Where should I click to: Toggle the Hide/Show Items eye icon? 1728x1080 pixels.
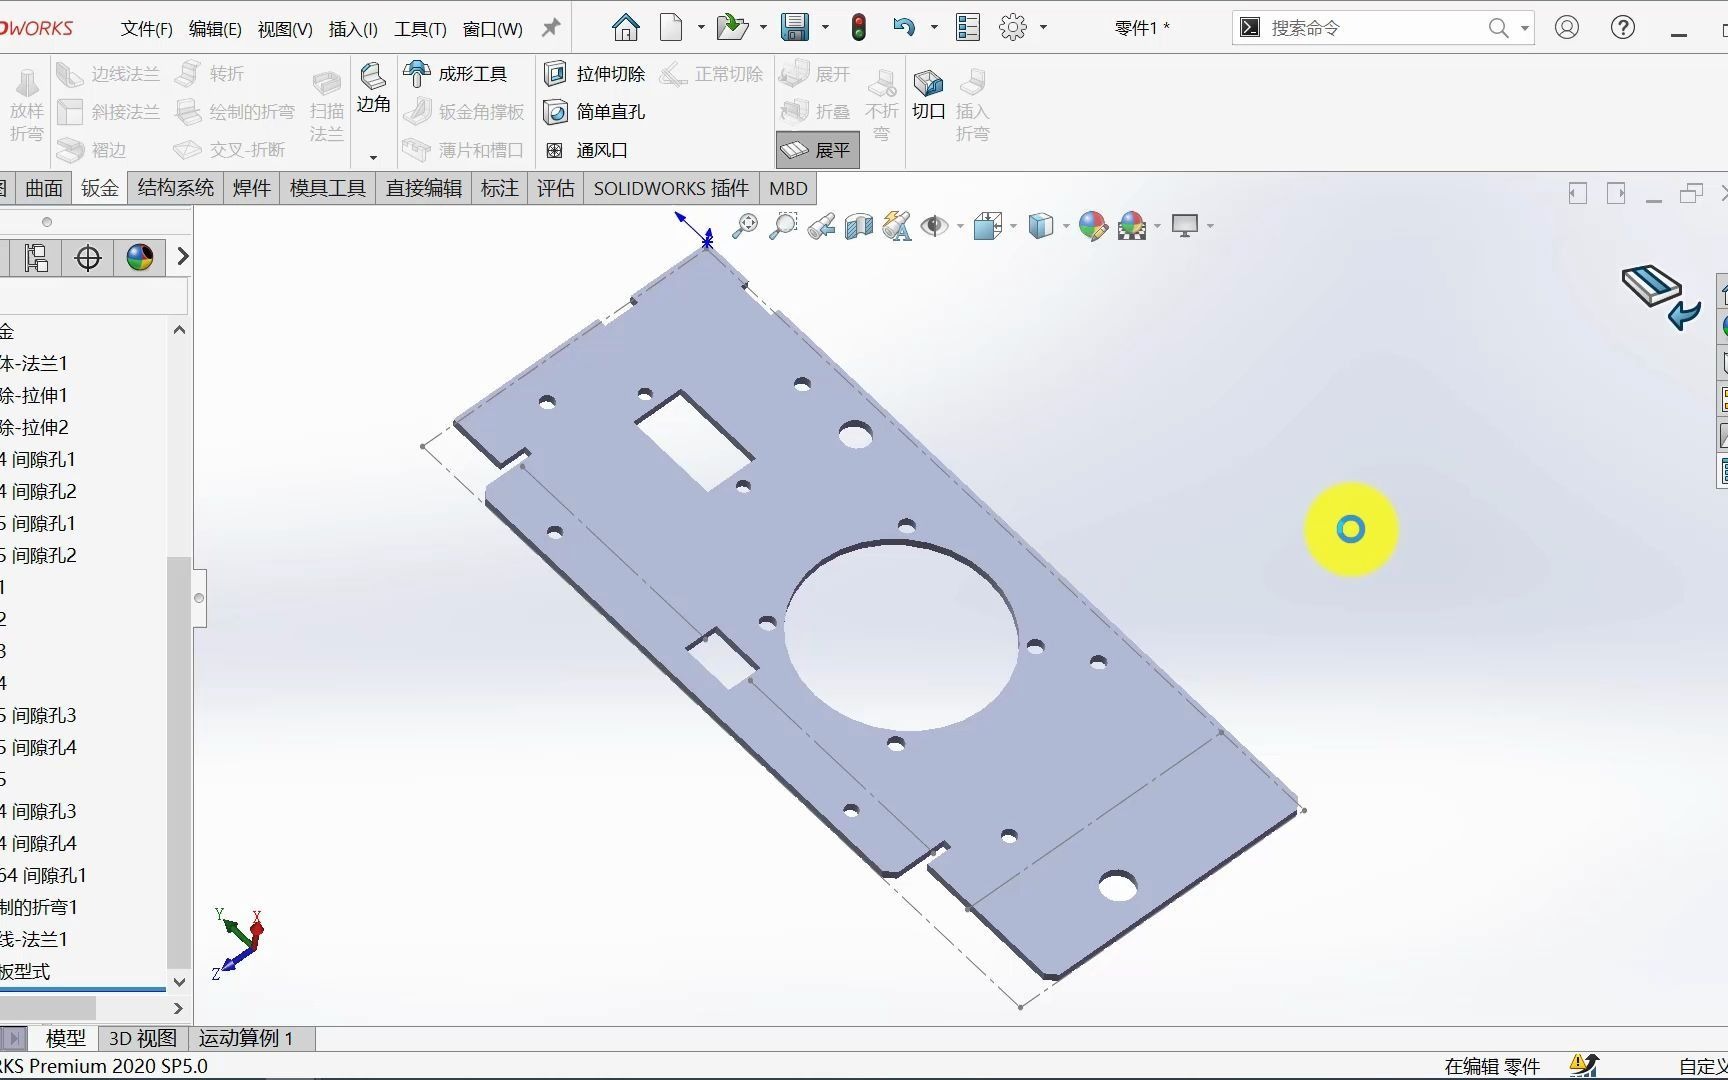[x=935, y=226]
